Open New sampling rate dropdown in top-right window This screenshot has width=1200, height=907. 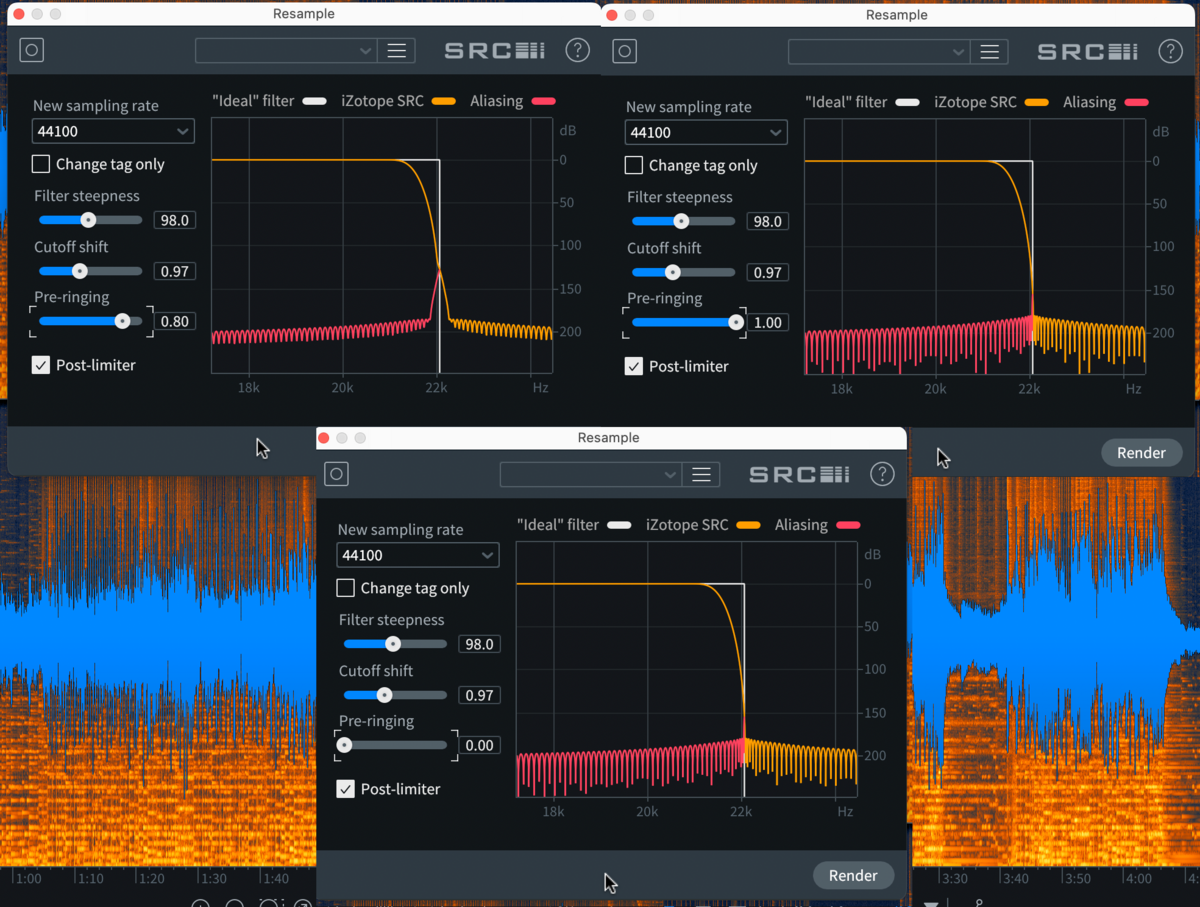(706, 132)
